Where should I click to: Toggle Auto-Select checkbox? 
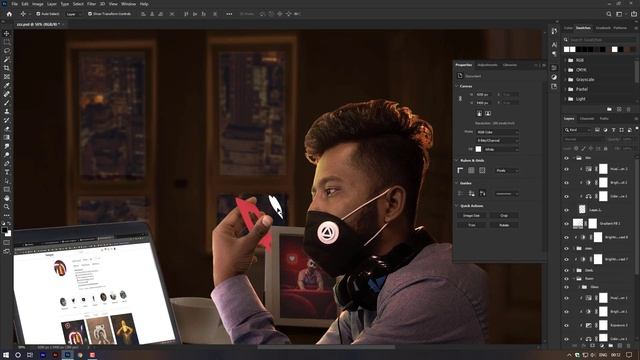(x=38, y=14)
